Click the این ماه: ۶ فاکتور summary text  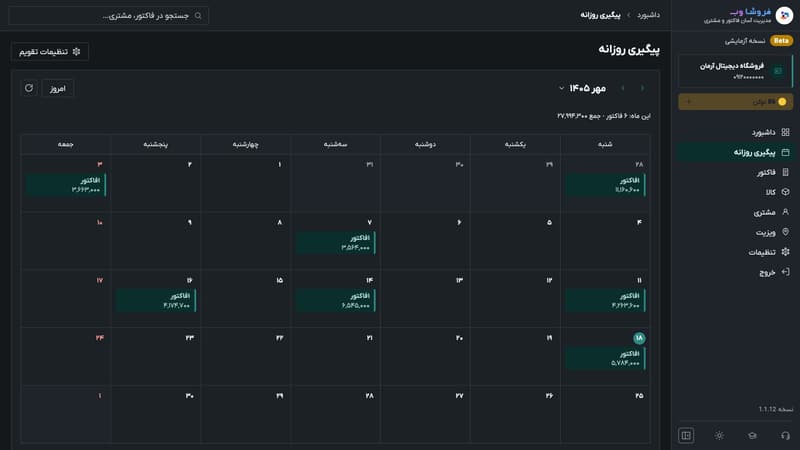pos(604,116)
